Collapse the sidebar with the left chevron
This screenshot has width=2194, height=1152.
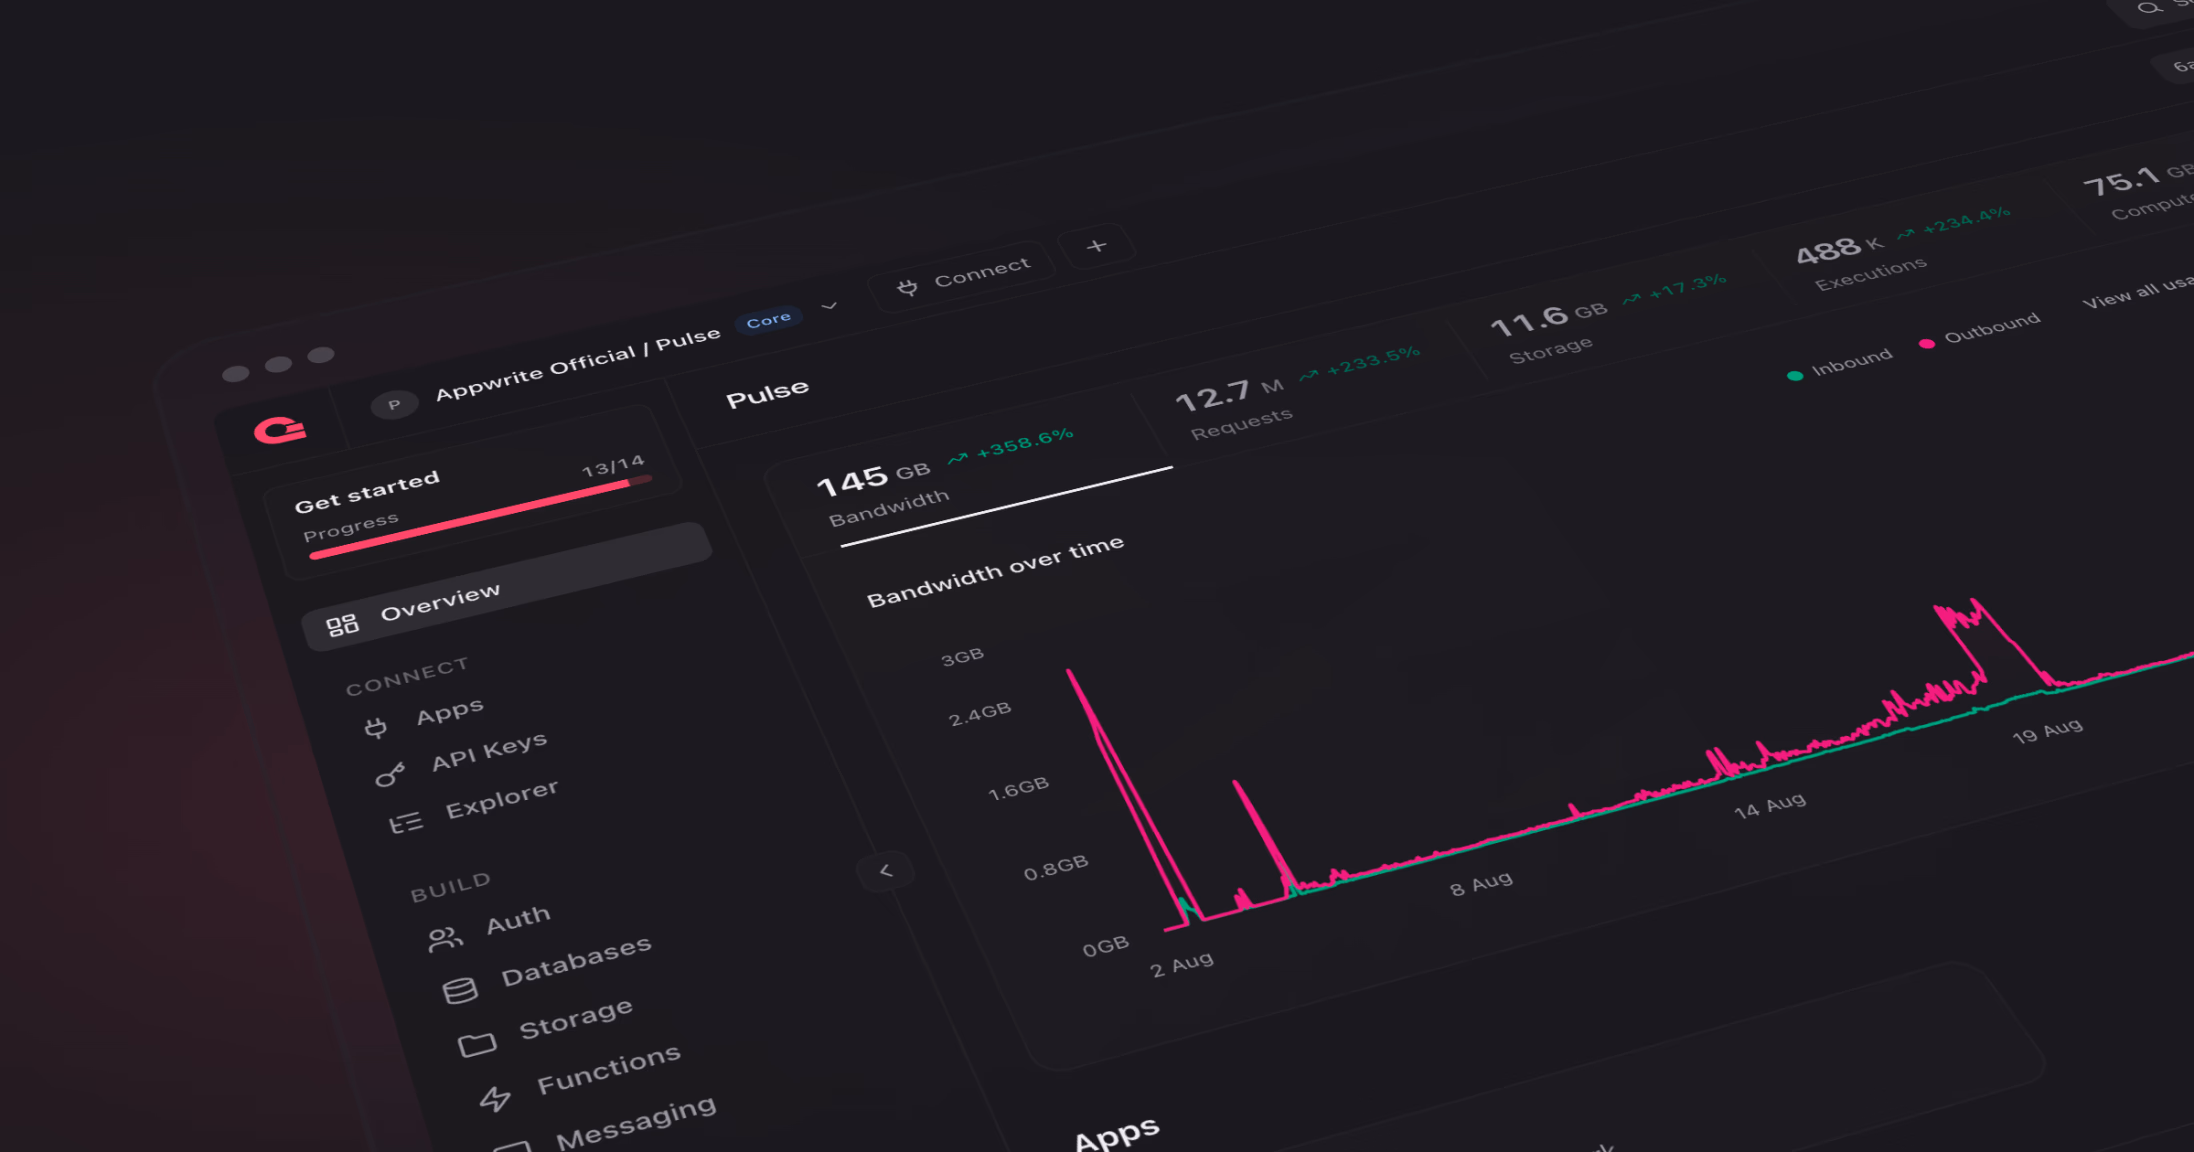885,871
